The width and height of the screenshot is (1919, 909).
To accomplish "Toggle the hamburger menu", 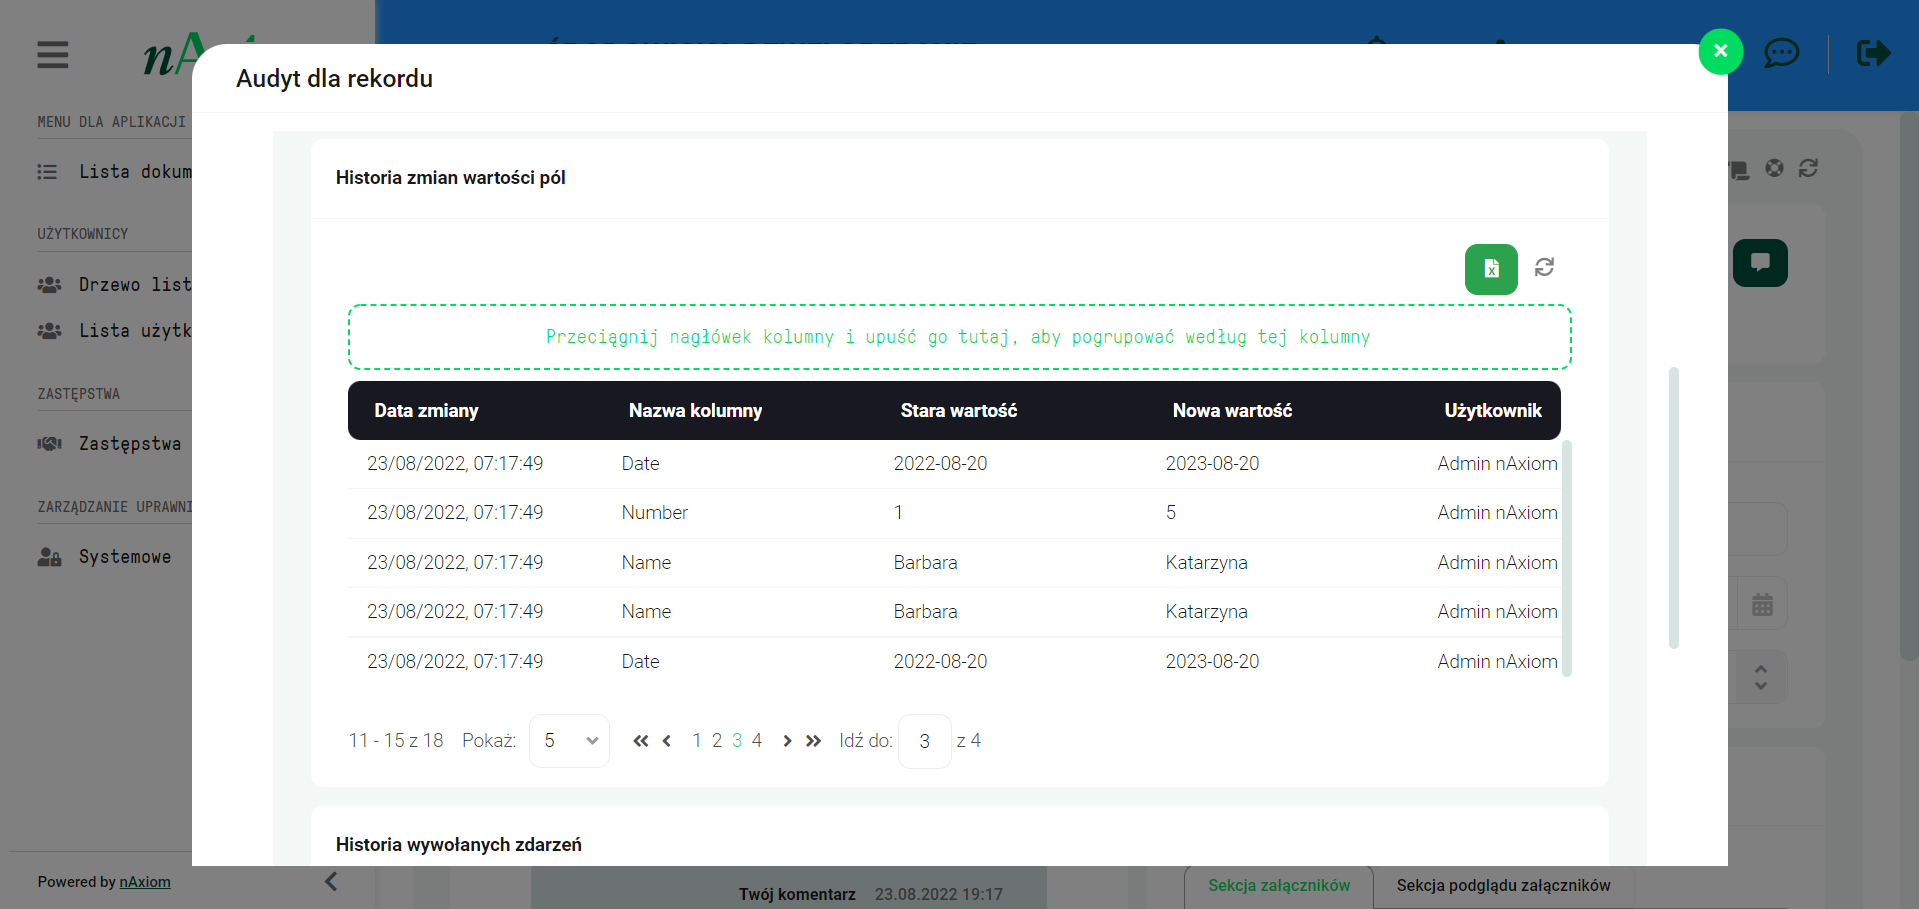I will tap(53, 55).
